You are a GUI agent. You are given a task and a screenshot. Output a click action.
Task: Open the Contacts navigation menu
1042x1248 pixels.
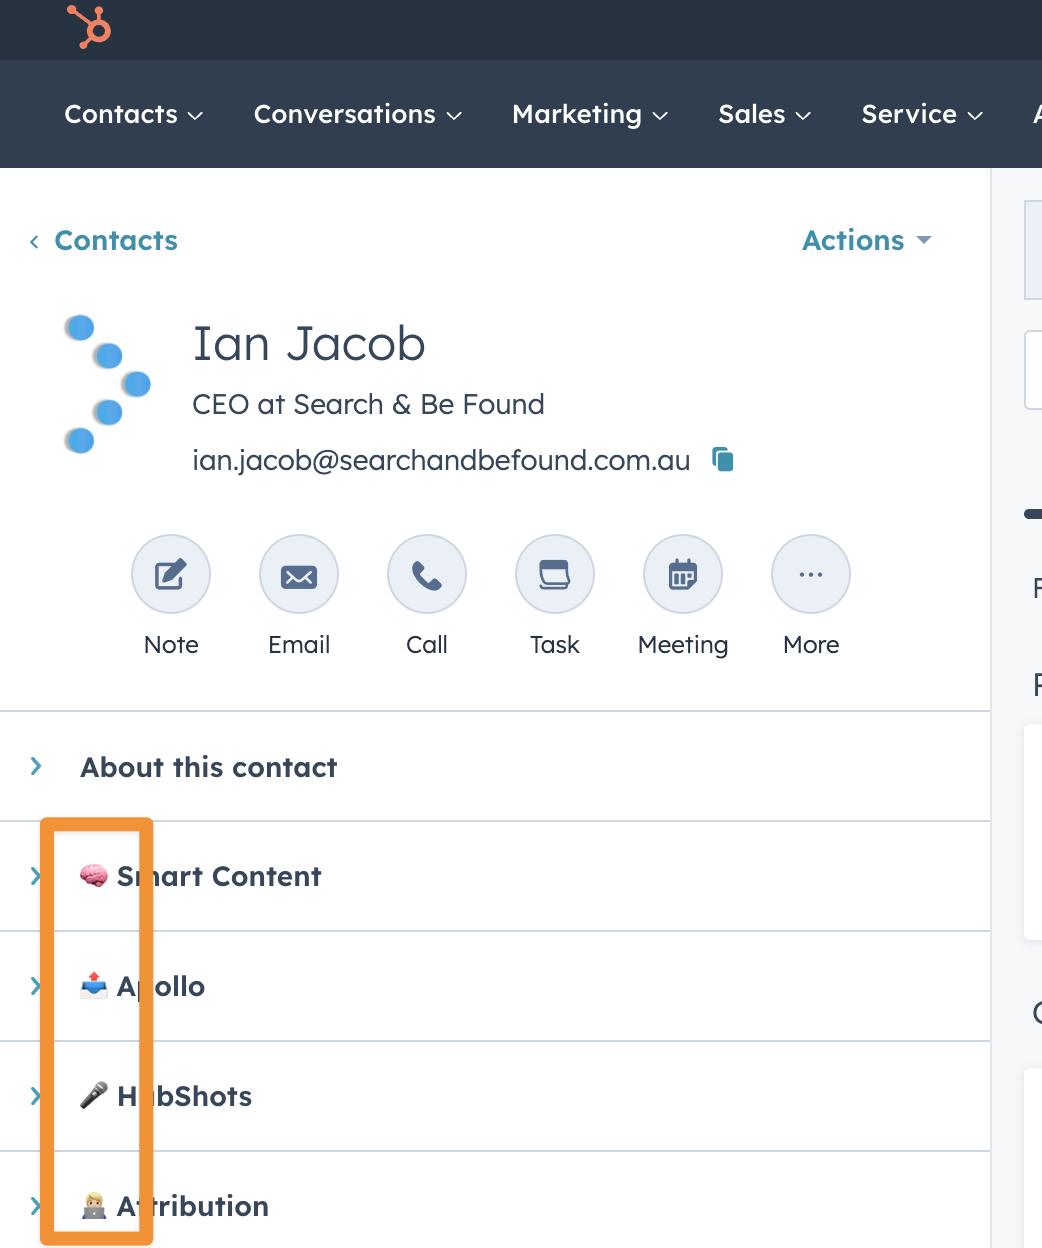pyautogui.click(x=133, y=115)
